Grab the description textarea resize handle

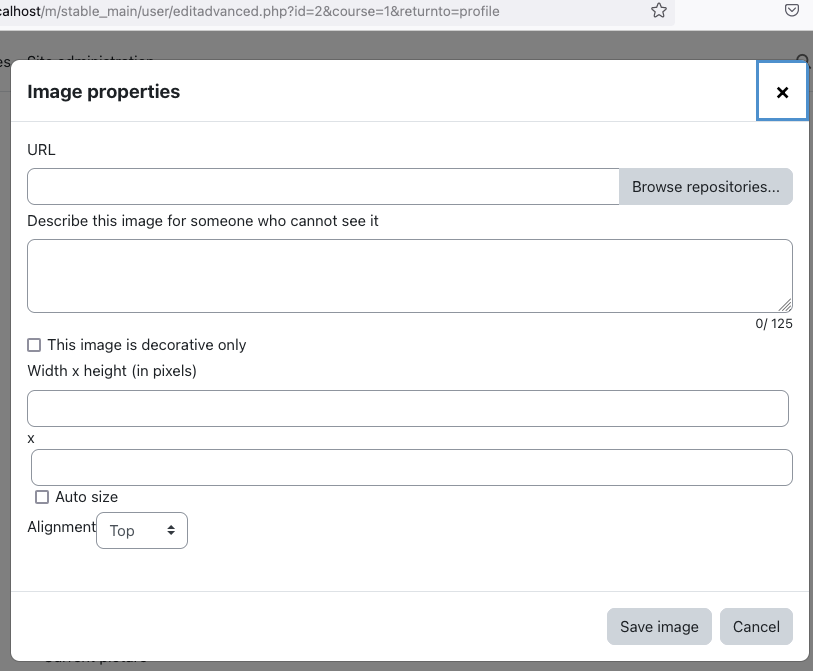785,305
